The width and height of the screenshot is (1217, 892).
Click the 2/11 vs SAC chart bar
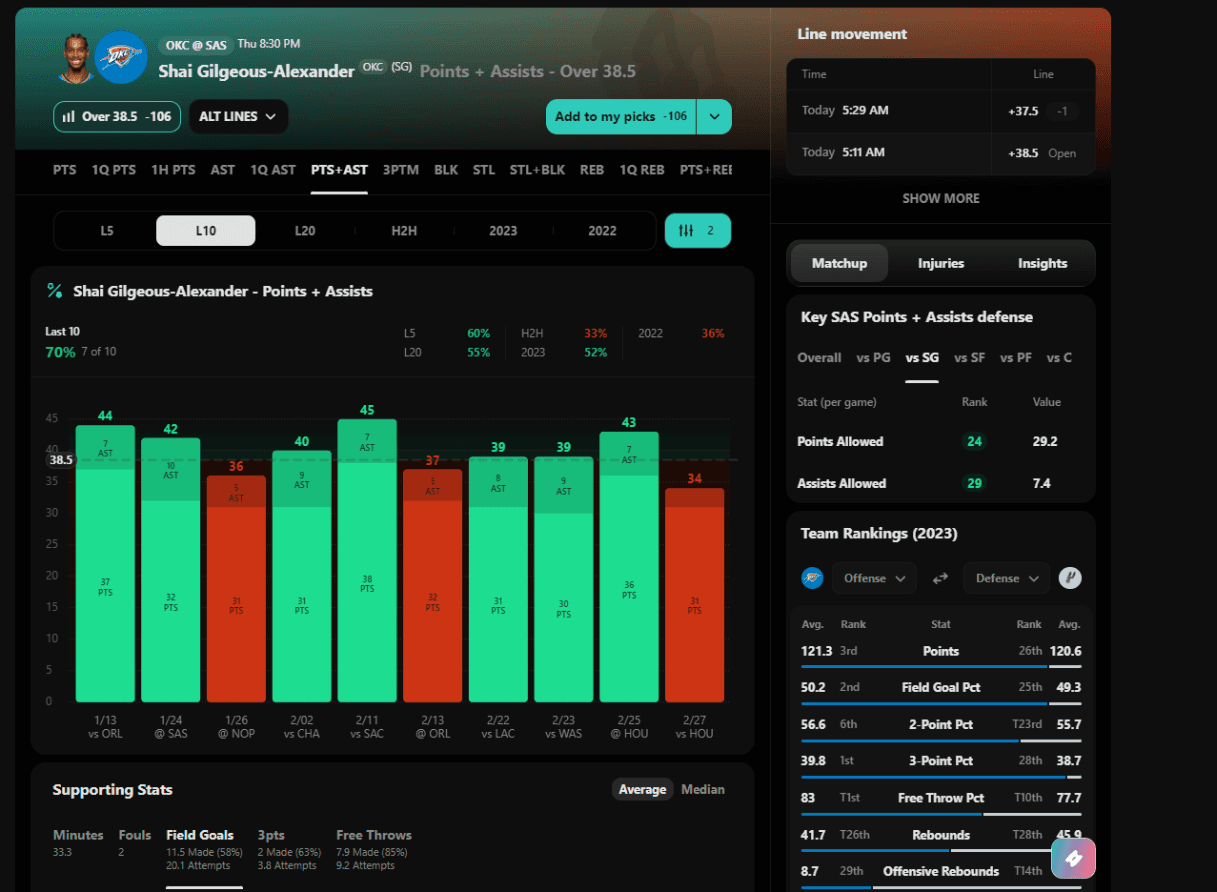coord(367,560)
